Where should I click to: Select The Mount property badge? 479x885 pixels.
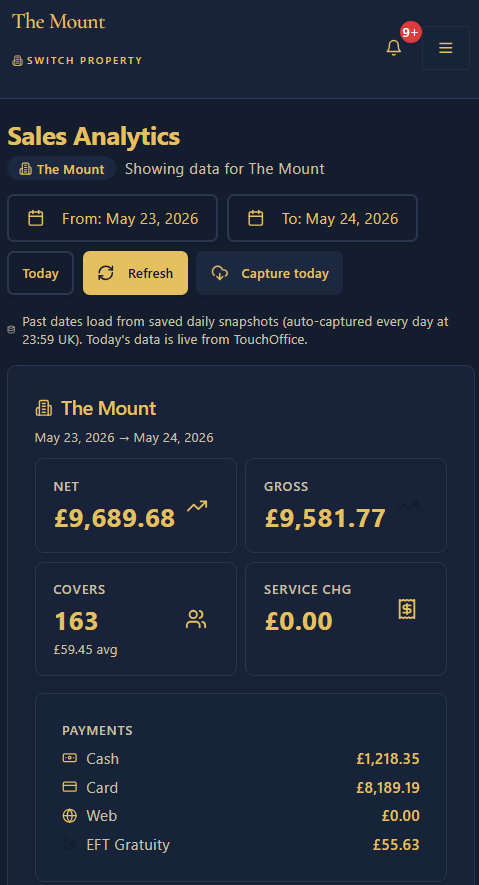tap(61, 169)
